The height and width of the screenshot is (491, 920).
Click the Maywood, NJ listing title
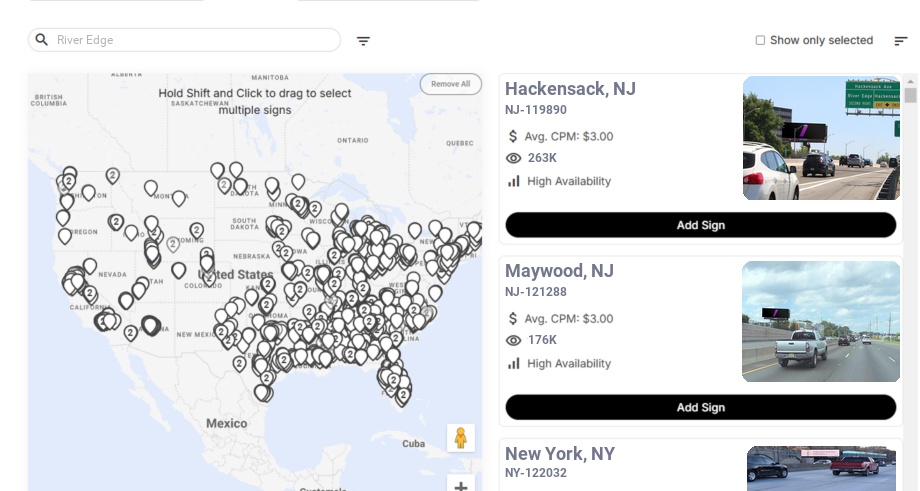click(x=559, y=271)
